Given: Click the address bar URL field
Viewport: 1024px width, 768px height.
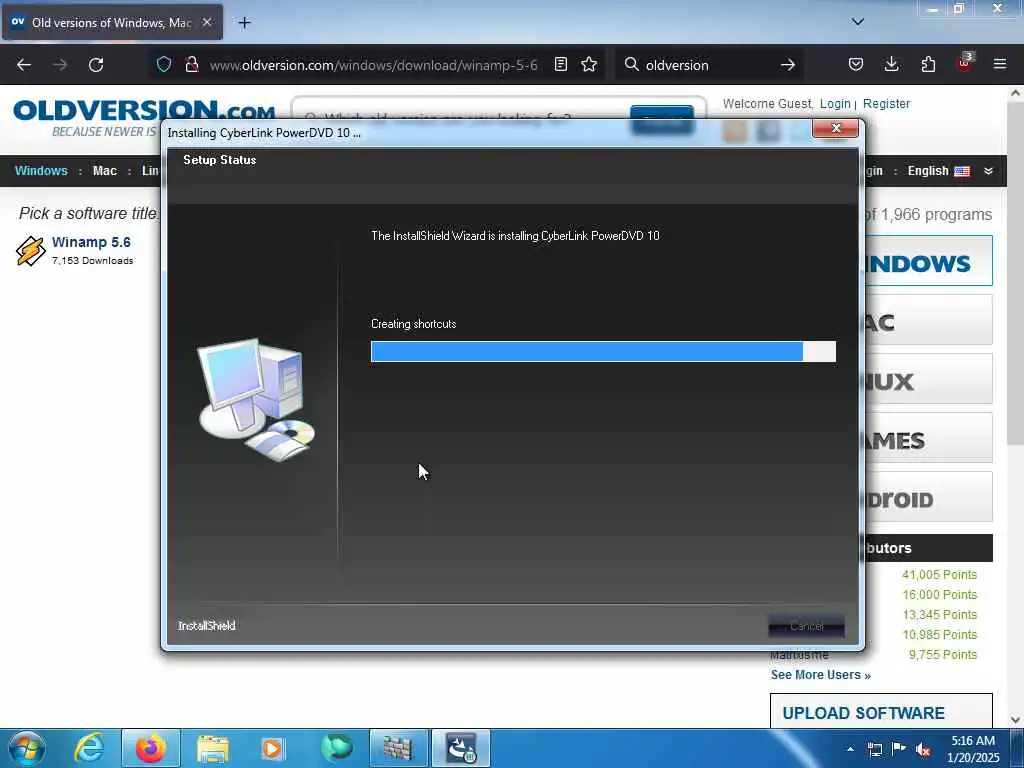Looking at the screenshot, I should tap(373, 65).
